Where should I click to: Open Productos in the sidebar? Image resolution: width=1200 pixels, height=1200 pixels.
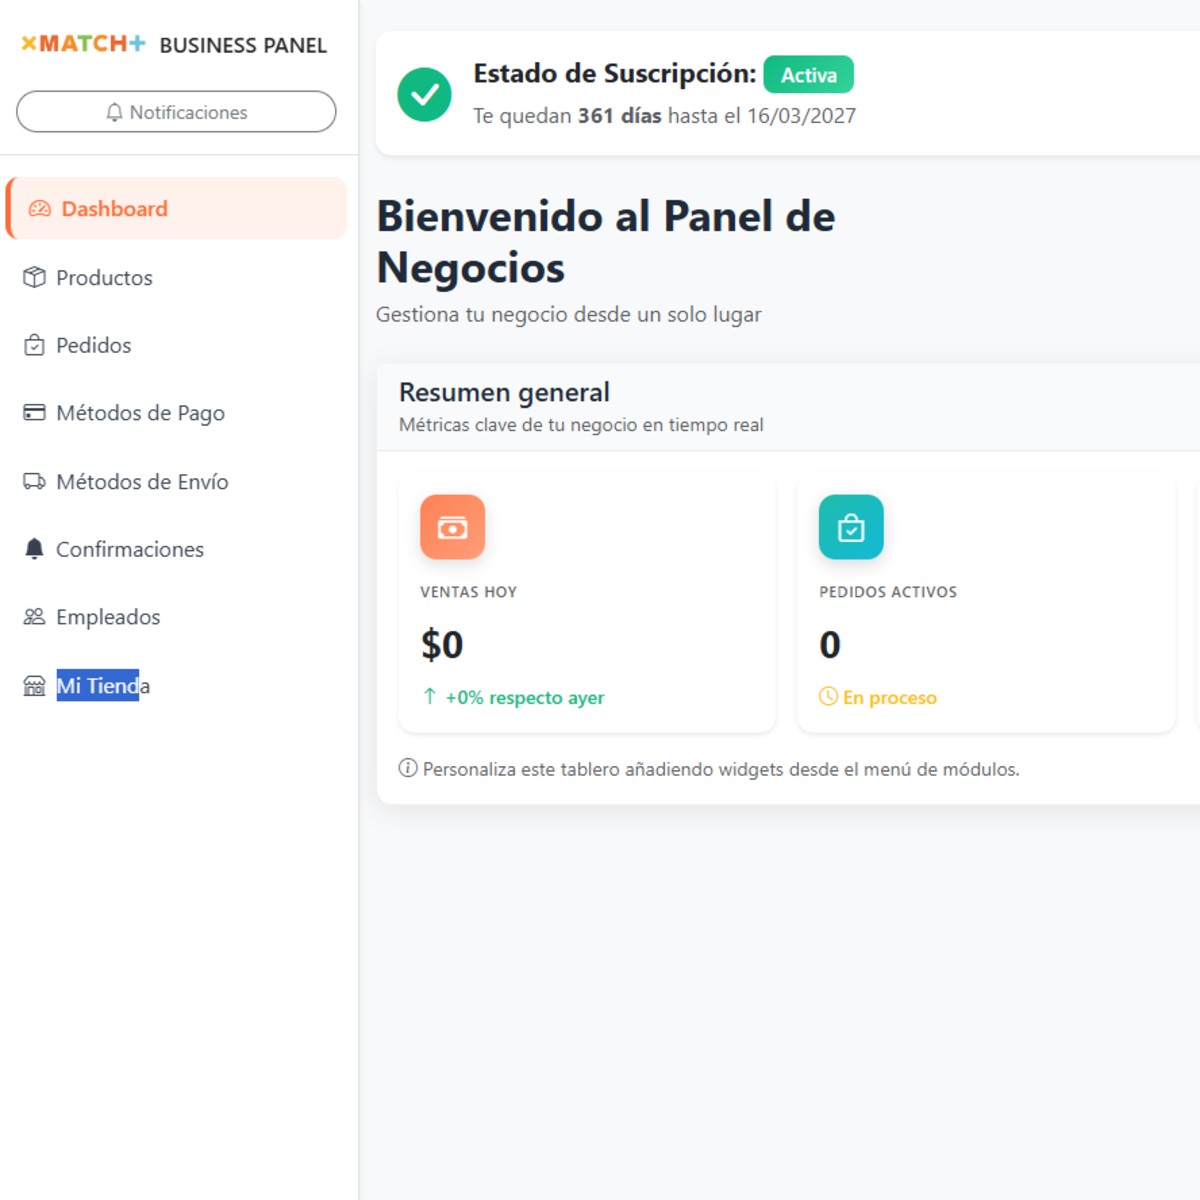coord(104,278)
